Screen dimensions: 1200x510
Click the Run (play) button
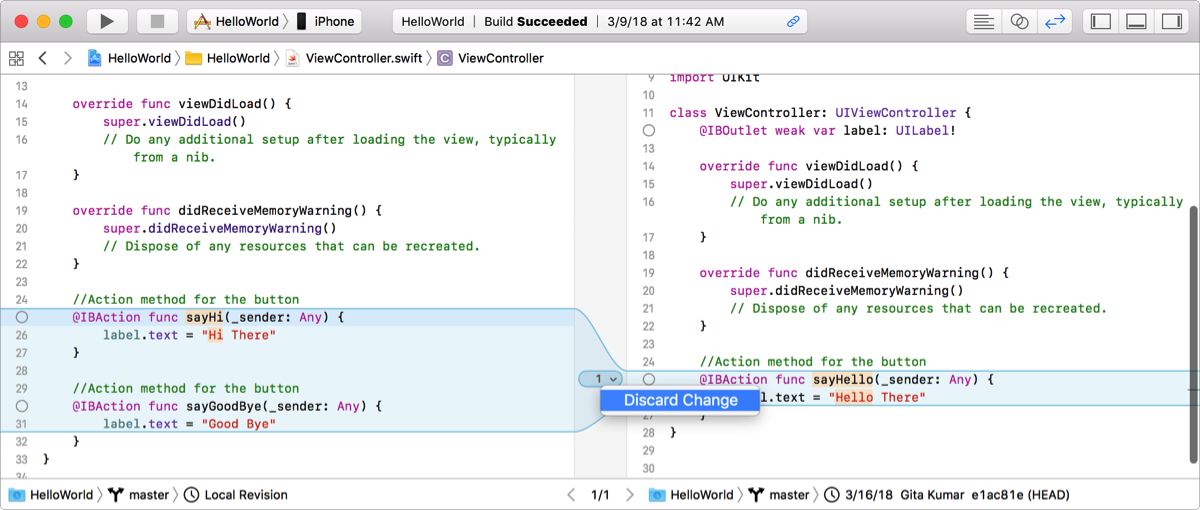click(x=107, y=21)
